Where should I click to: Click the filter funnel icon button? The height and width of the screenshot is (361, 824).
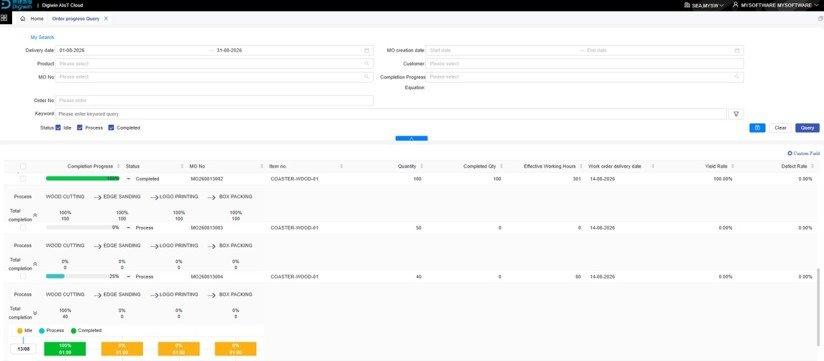pos(736,114)
